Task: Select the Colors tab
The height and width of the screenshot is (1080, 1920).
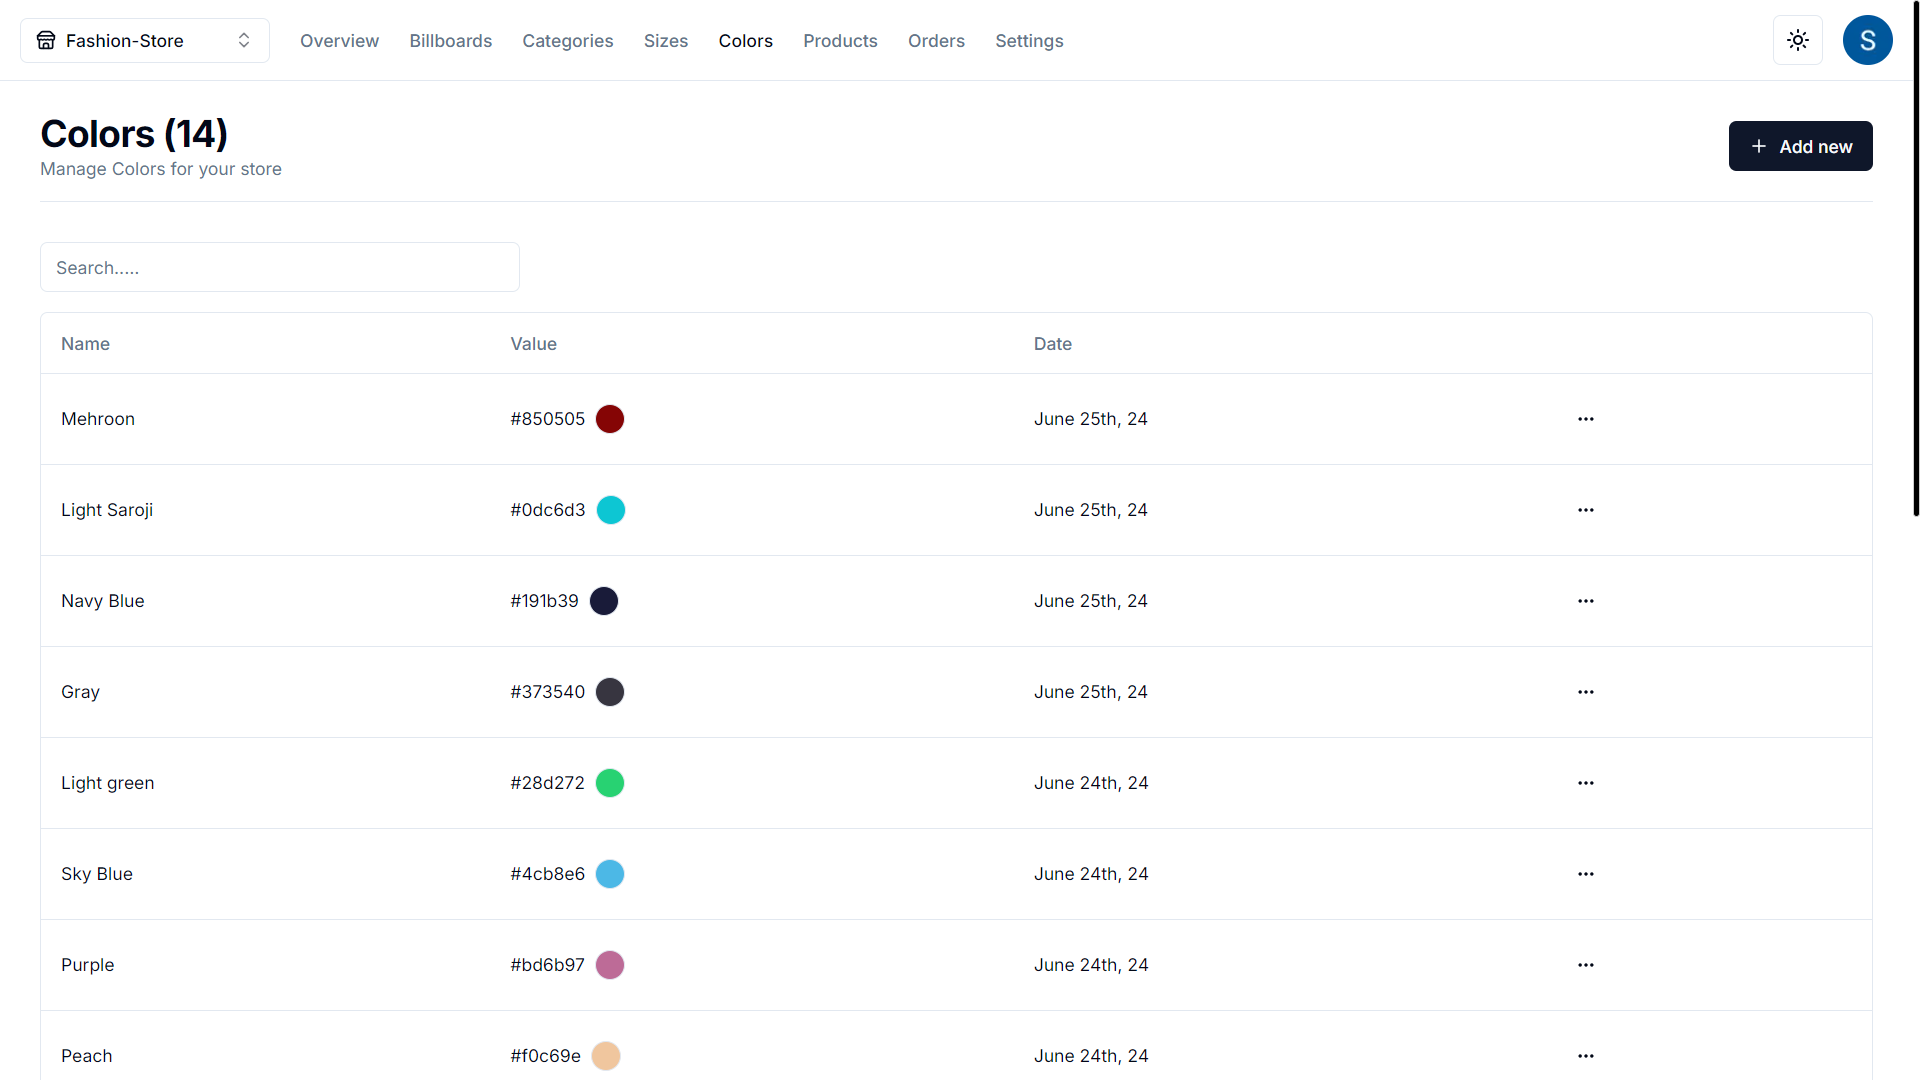Action: tap(746, 41)
